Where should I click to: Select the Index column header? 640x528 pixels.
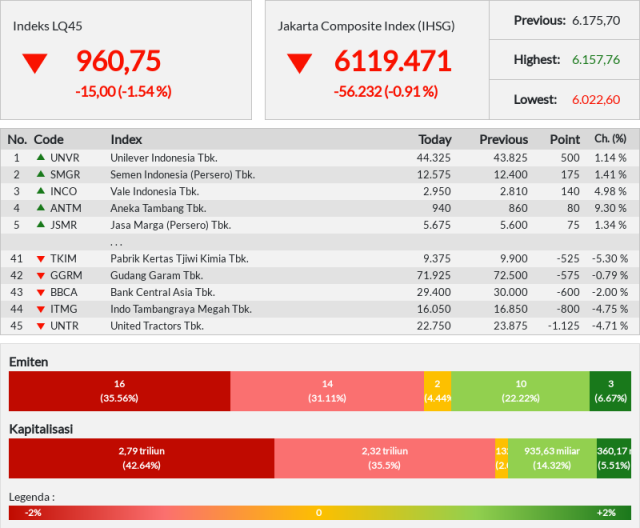pyautogui.click(x=126, y=140)
